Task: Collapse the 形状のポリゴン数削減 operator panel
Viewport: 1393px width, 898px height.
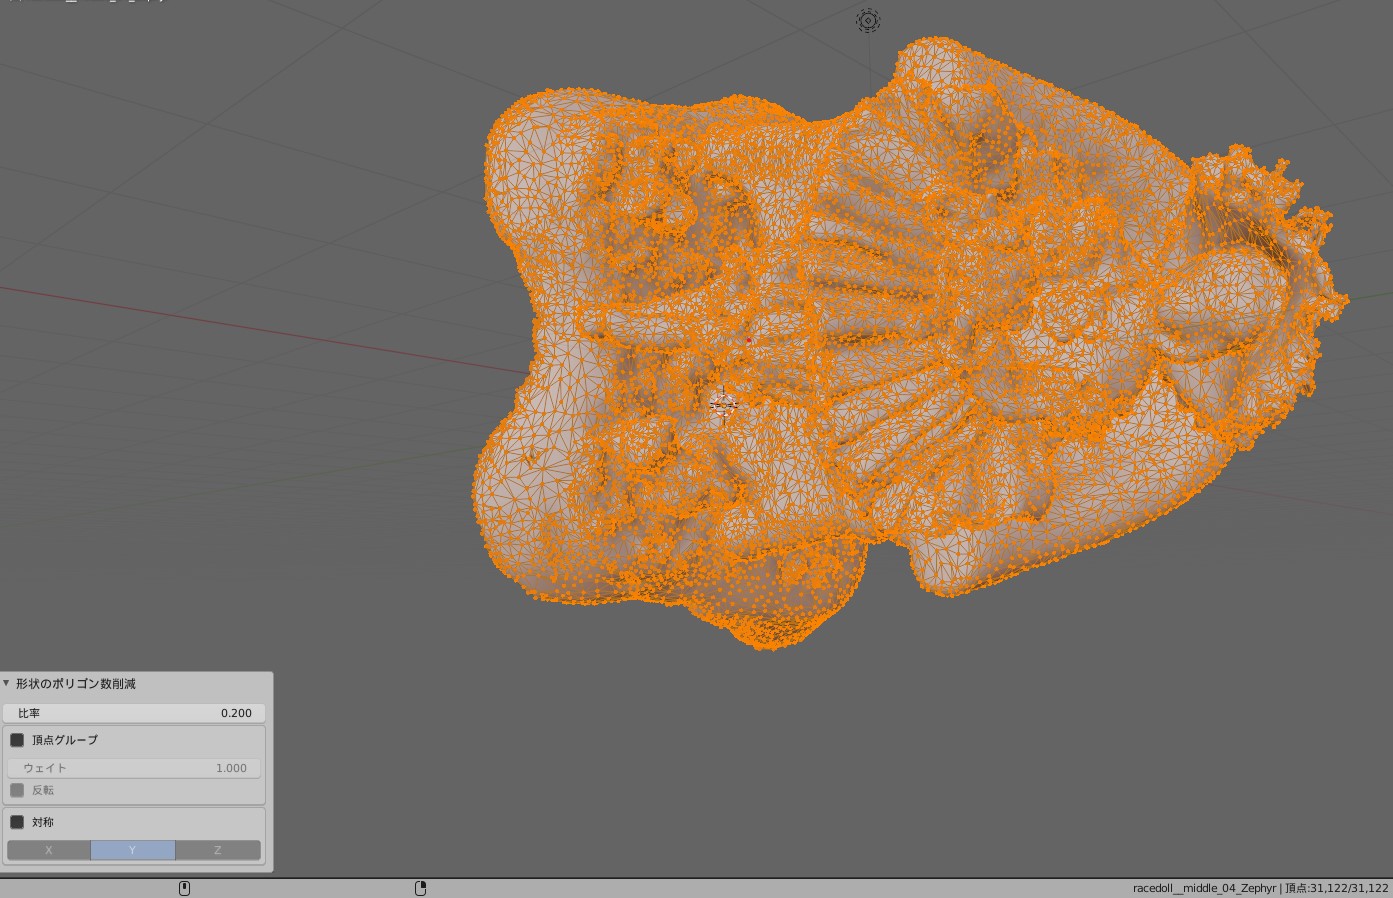Action: 7,684
